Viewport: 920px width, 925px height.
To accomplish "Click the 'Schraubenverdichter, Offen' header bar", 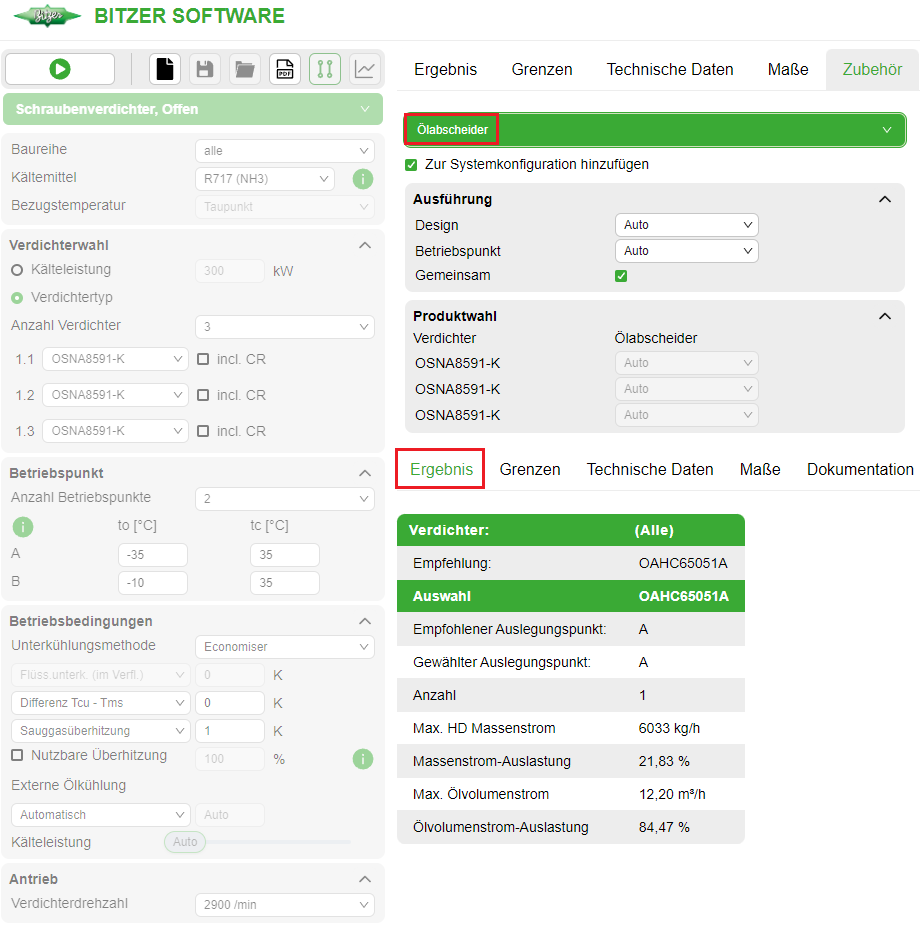I will [192, 109].
